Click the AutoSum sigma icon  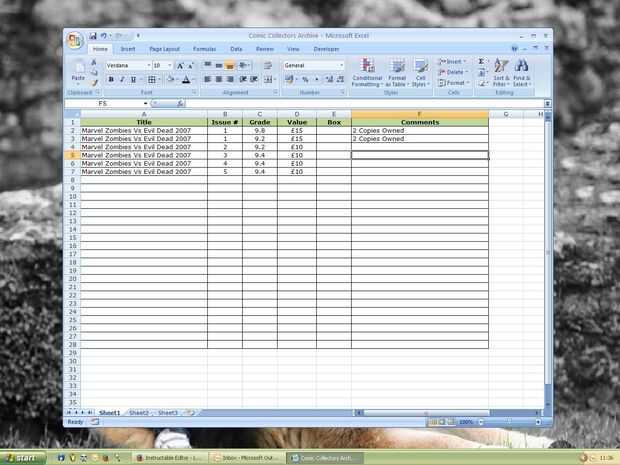[481, 61]
